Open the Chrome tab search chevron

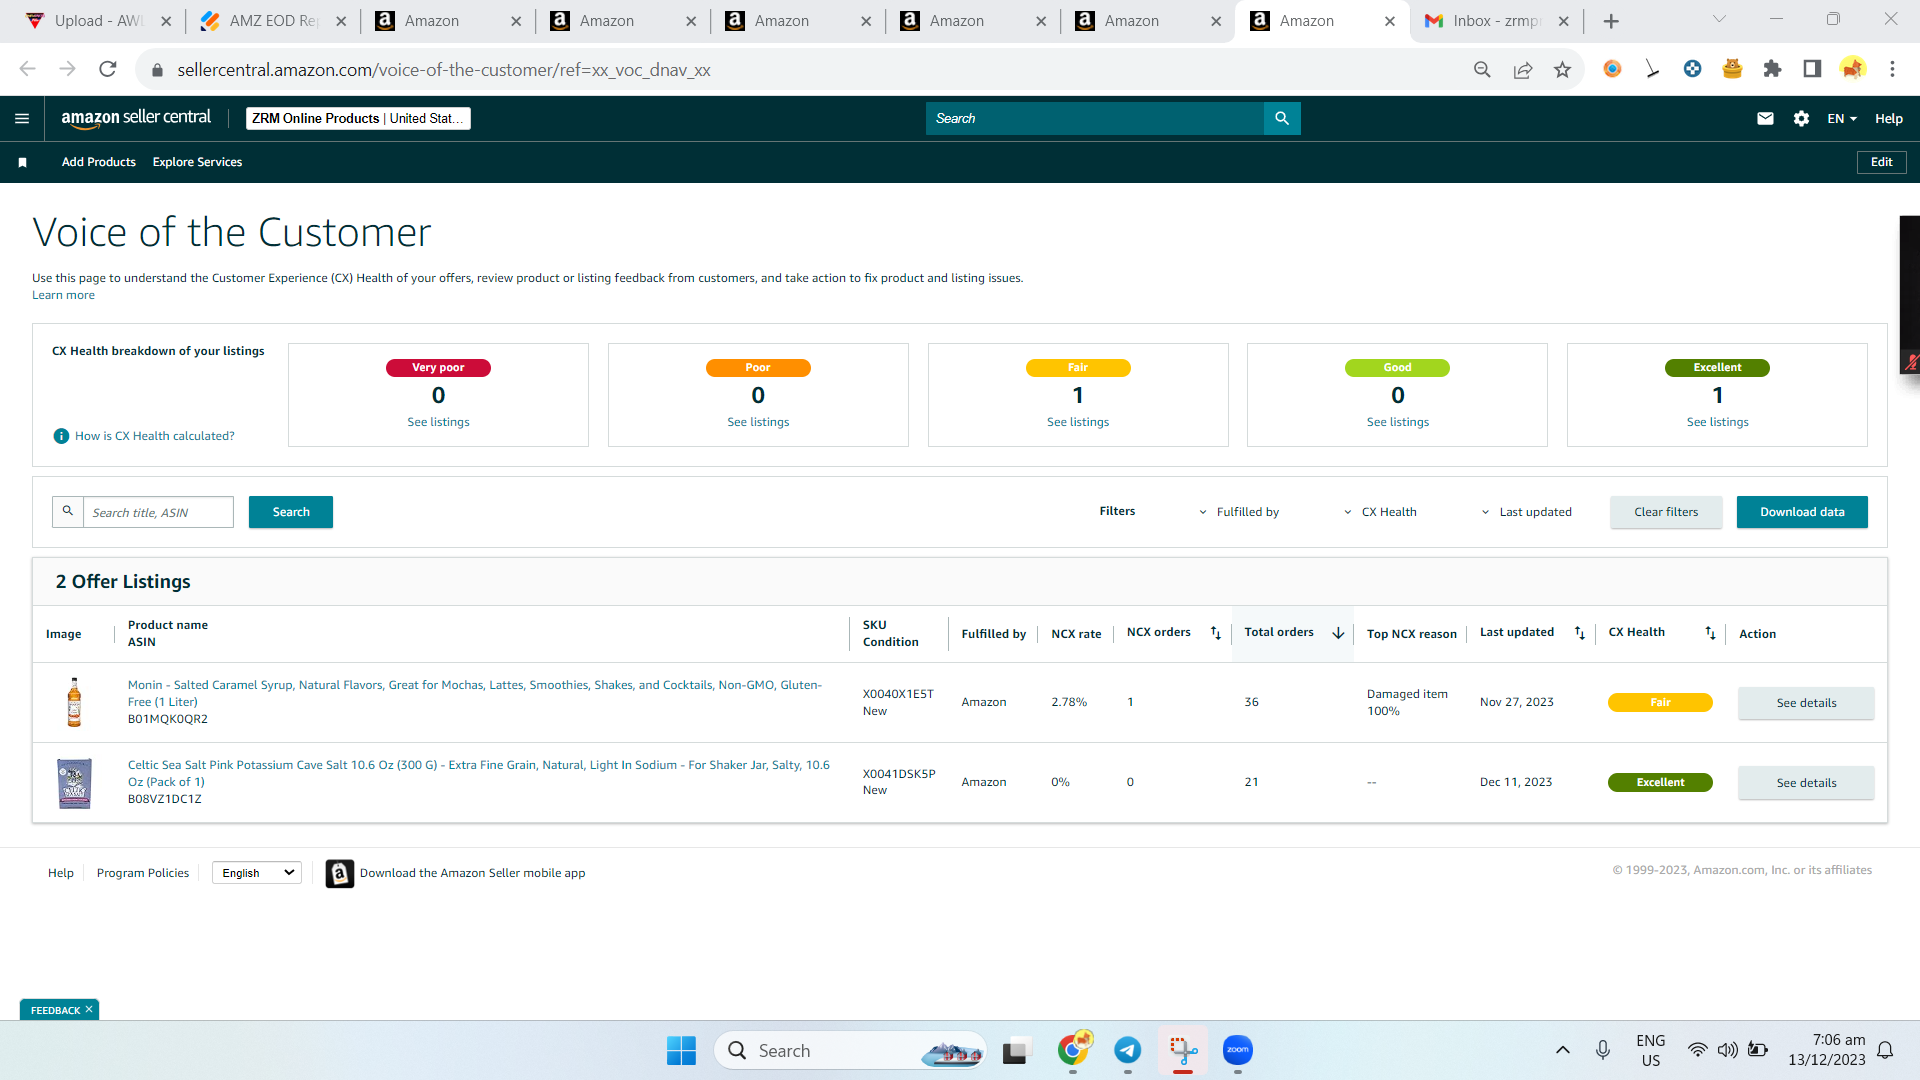tap(1719, 20)
